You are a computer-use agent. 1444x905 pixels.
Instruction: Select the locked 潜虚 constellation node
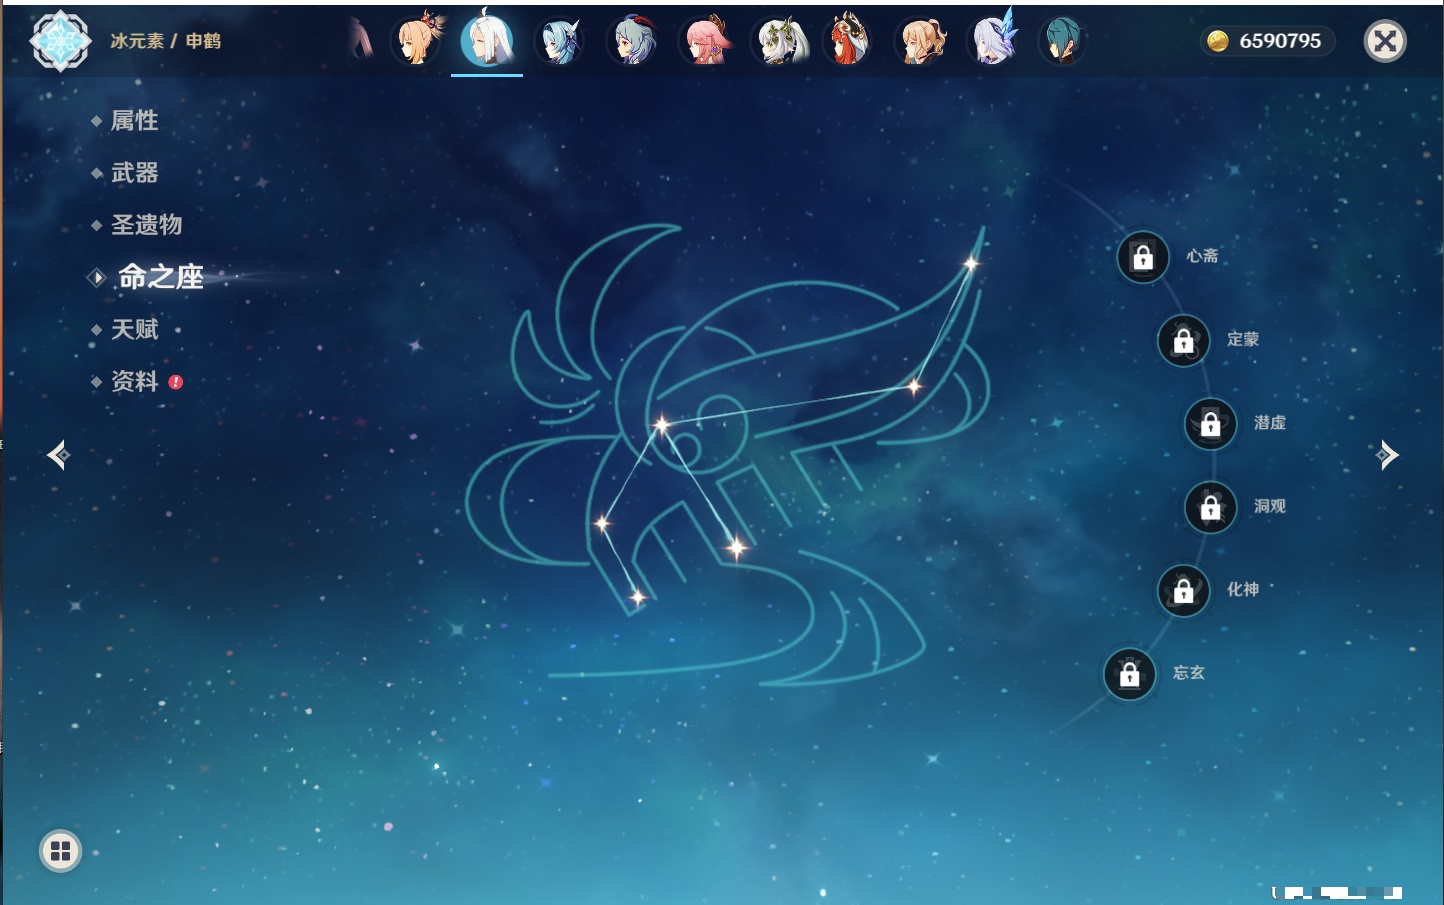1210,424
